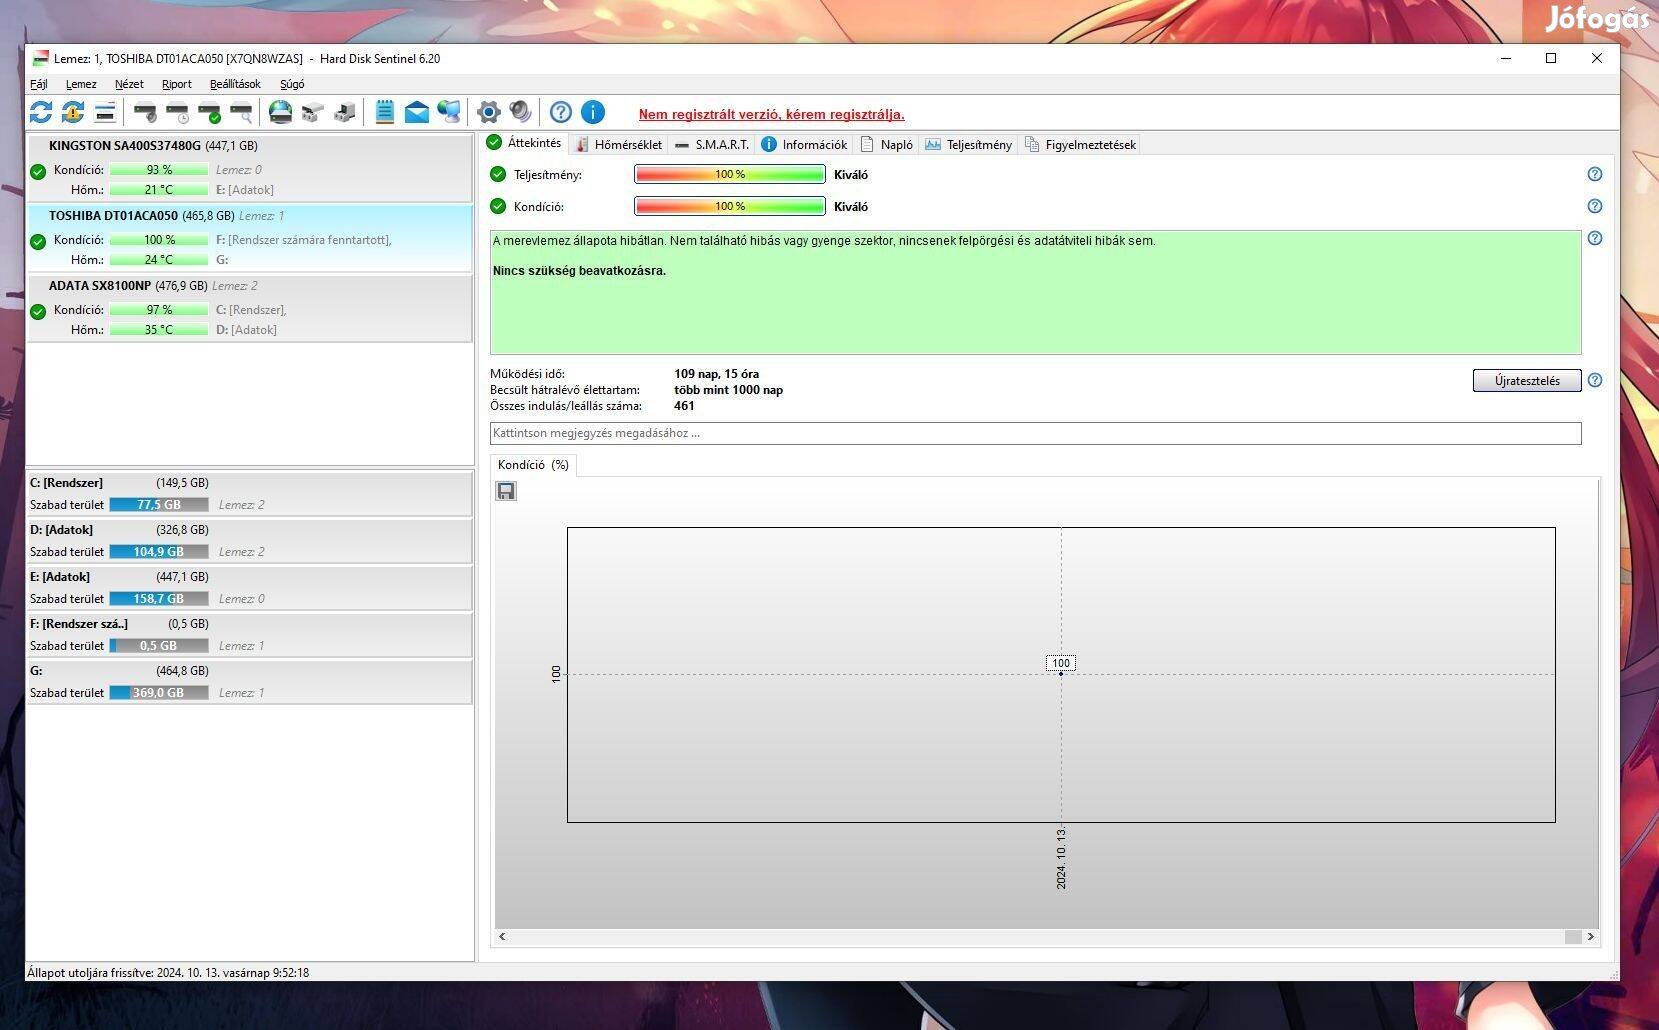Select the D: [Adatok] partition
This screenshot has width=1659, height=1030.
click(249, 541)
